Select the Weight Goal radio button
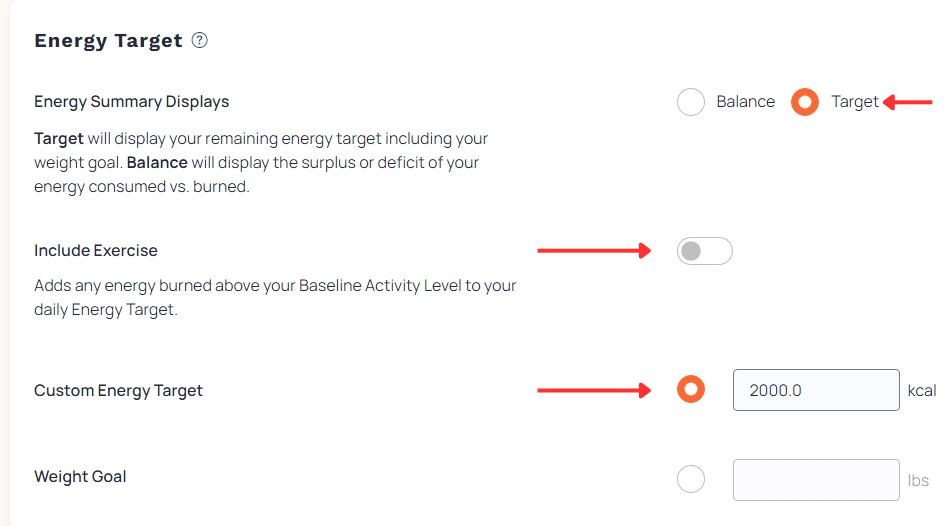 click(x=691, y=479)
